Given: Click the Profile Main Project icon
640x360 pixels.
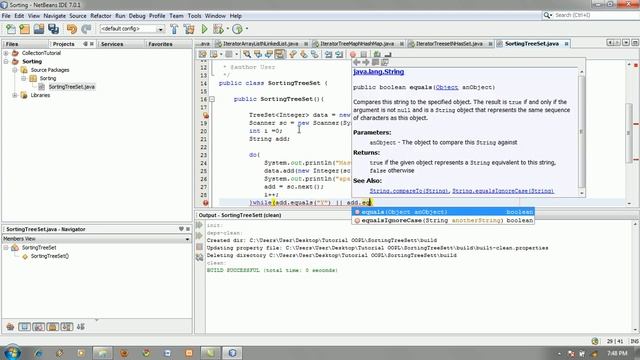Looking at the screenshot, I should (237, 29).
